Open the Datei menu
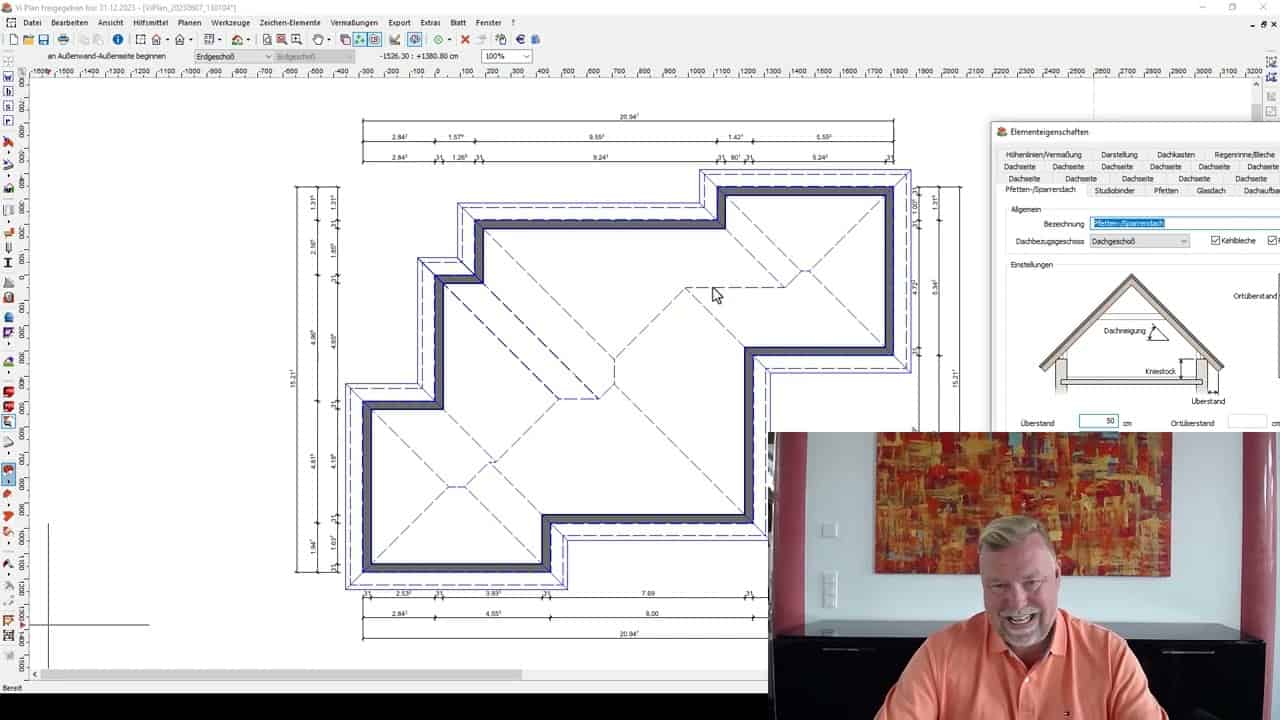Screen dimensions: 1280x720 32,22
